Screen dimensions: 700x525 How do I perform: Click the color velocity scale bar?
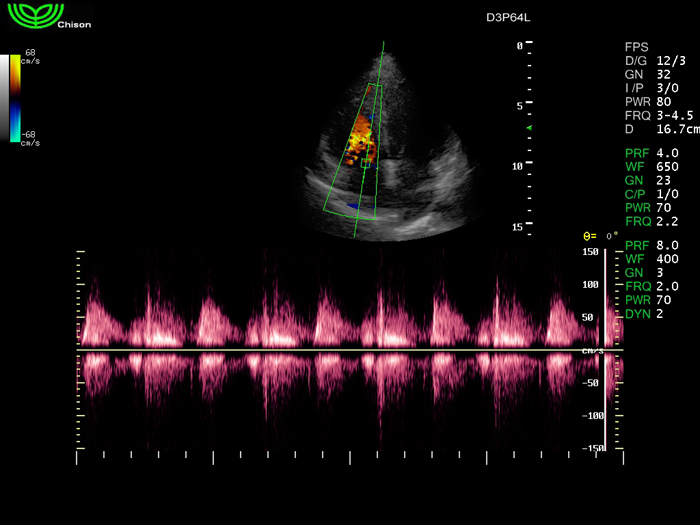tap(15, 97)
